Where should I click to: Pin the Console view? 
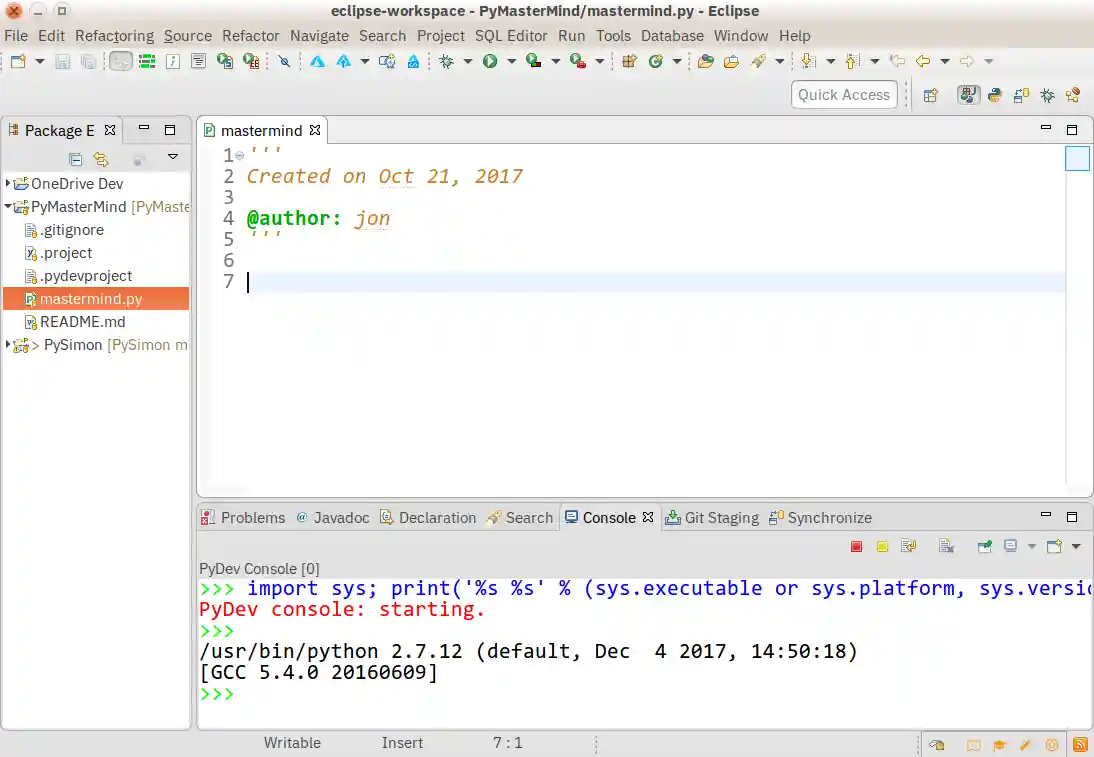pyautogui.click(x=985, y=546)
